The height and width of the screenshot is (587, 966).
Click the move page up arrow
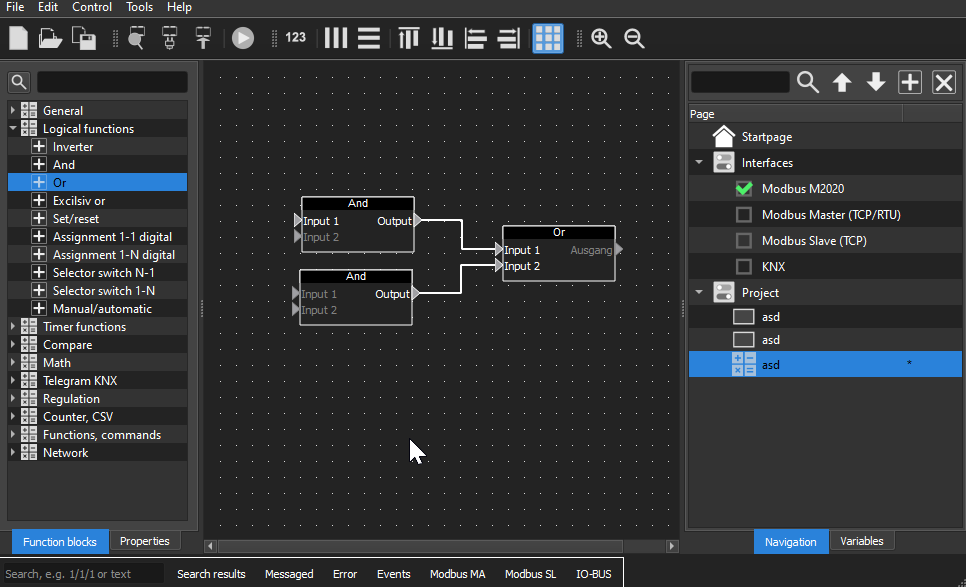[x=842, y=82]
